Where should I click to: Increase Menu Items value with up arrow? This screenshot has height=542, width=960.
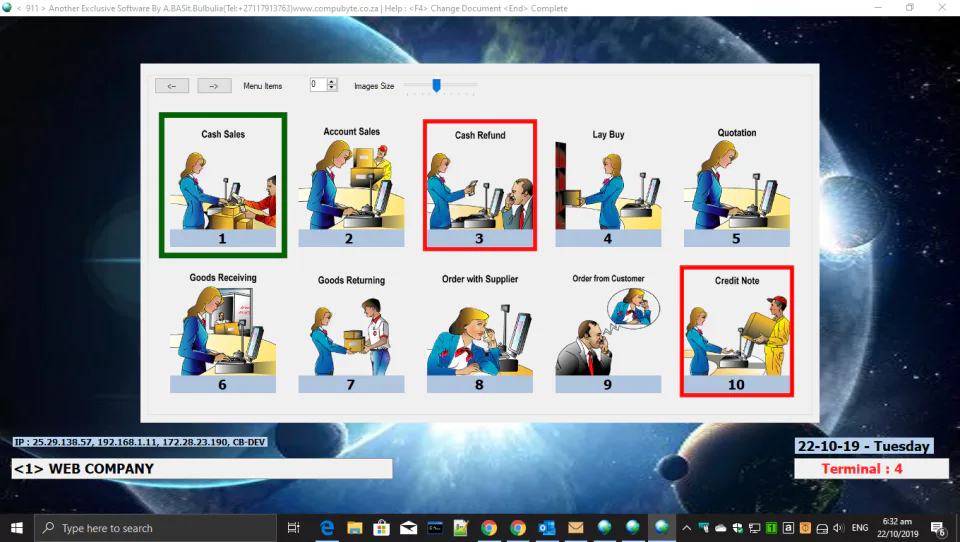(332, 81)
